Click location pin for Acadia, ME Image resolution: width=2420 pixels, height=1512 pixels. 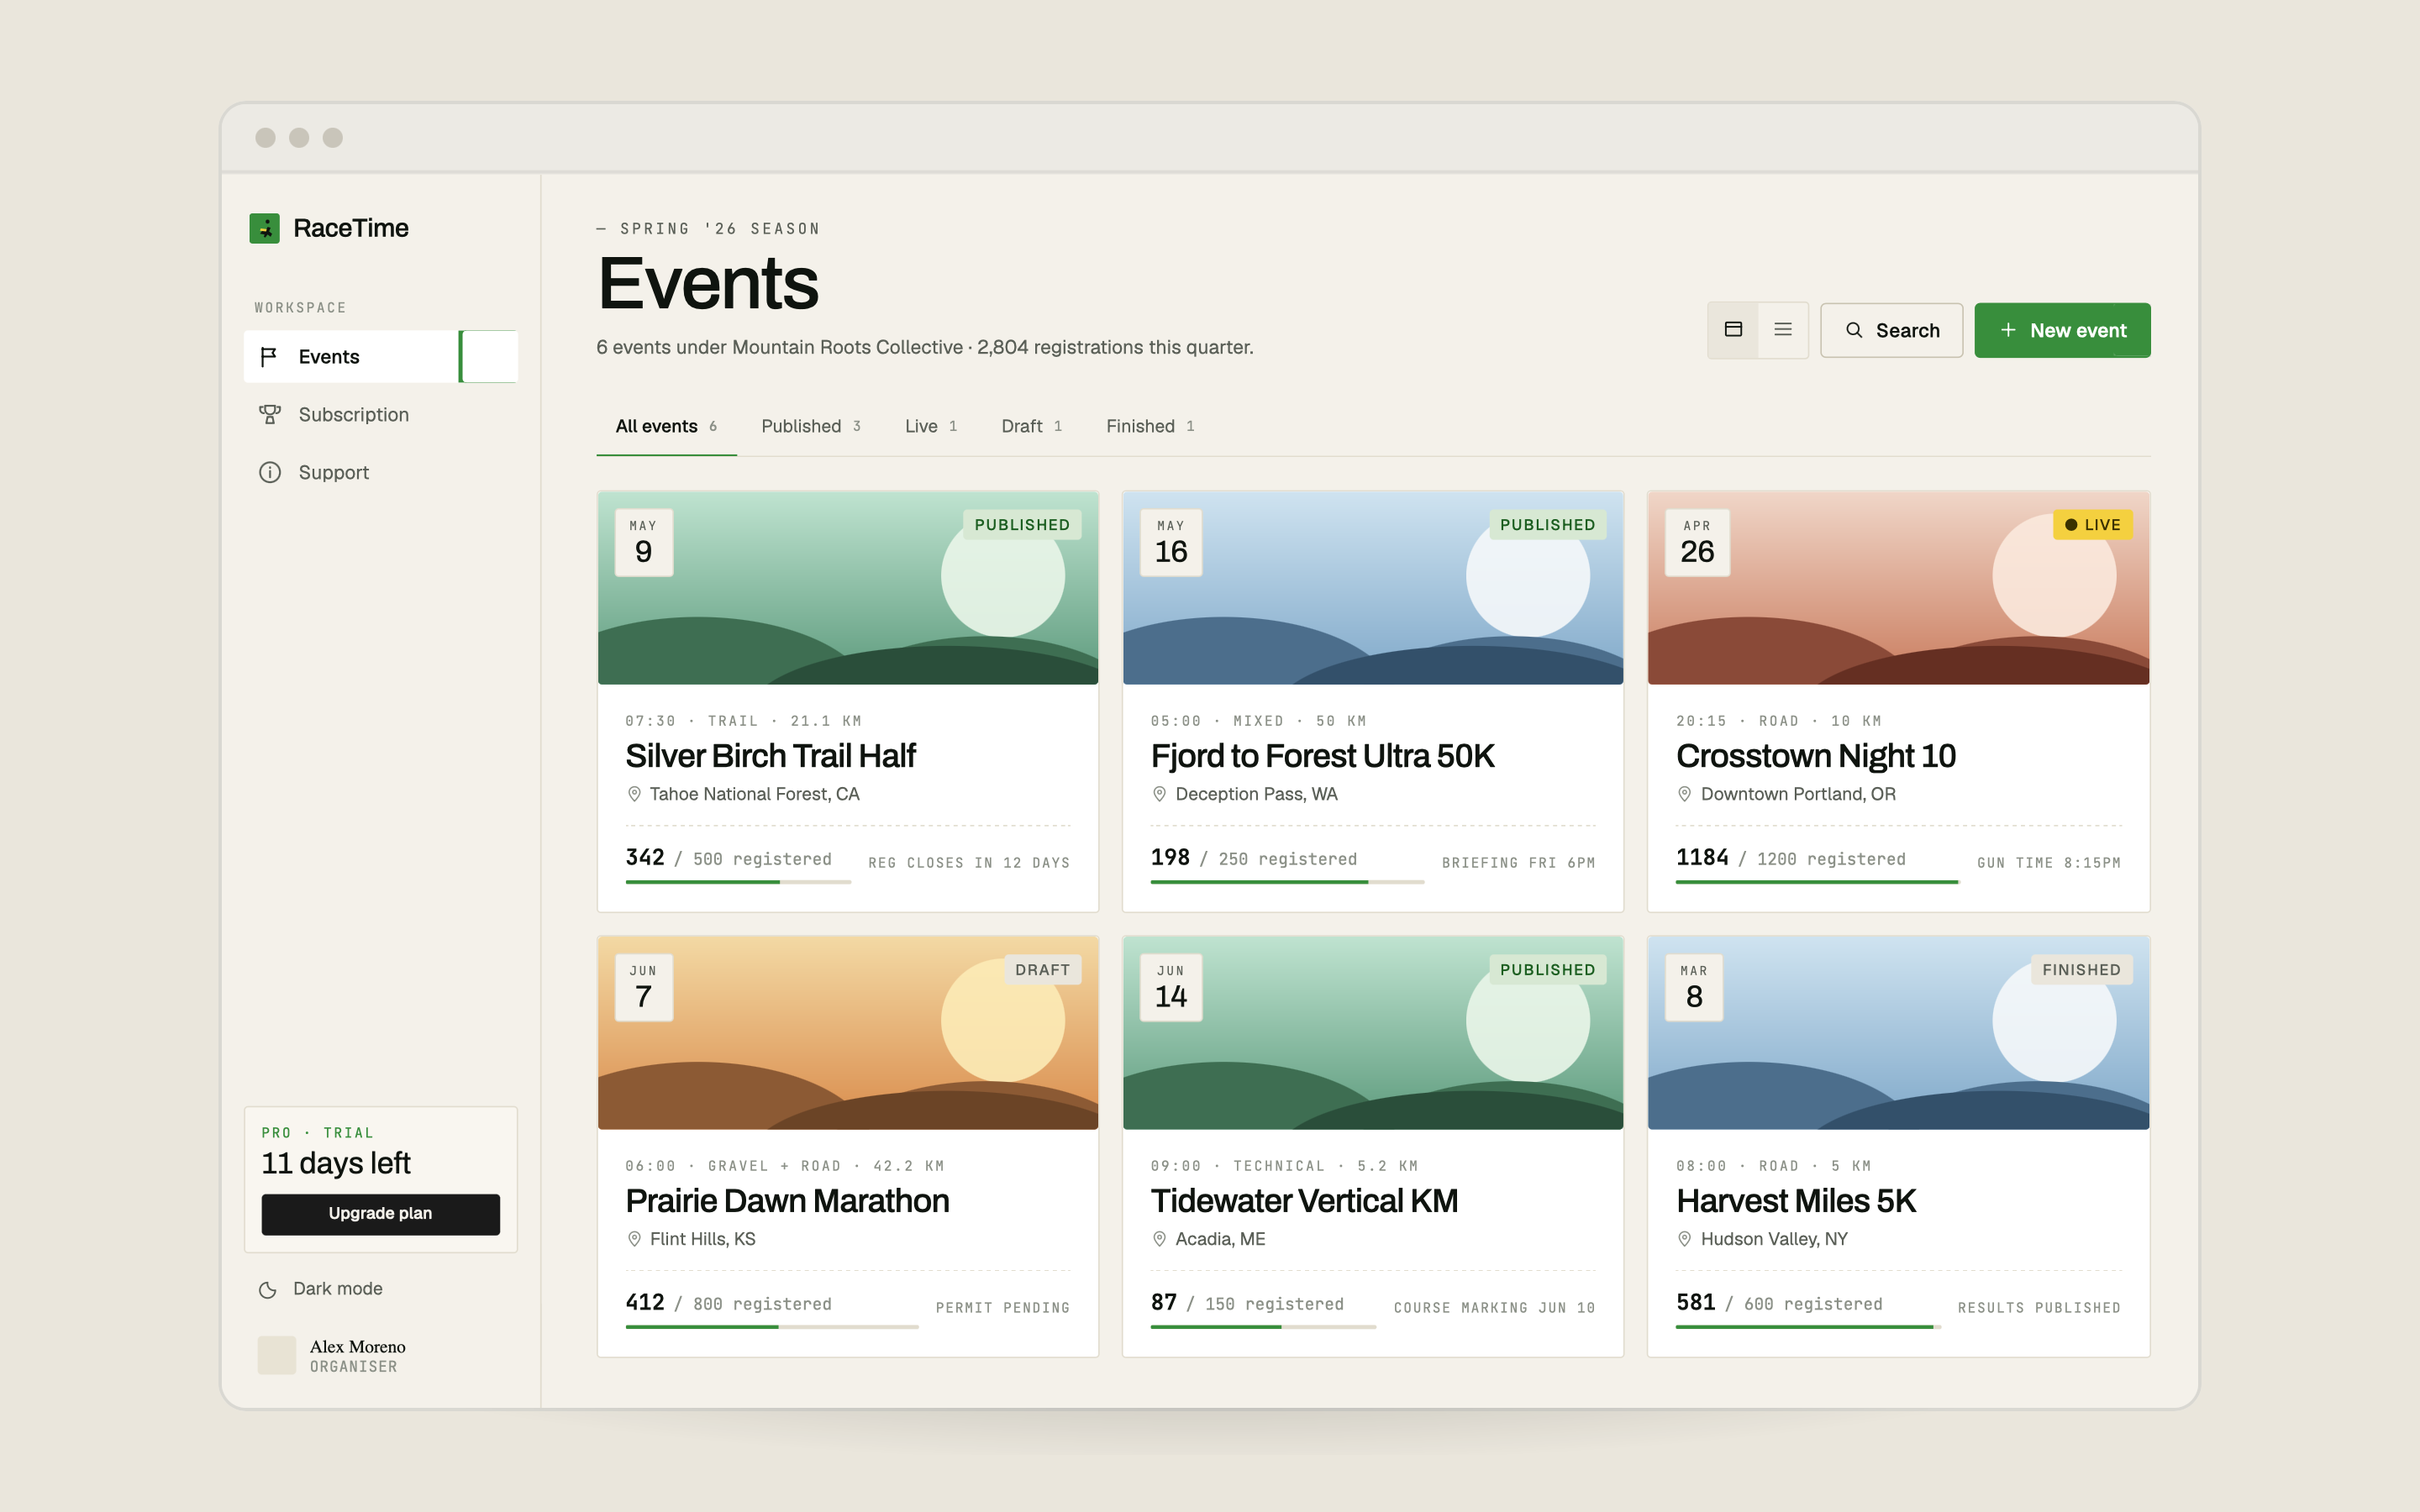pos(1159,1239)
